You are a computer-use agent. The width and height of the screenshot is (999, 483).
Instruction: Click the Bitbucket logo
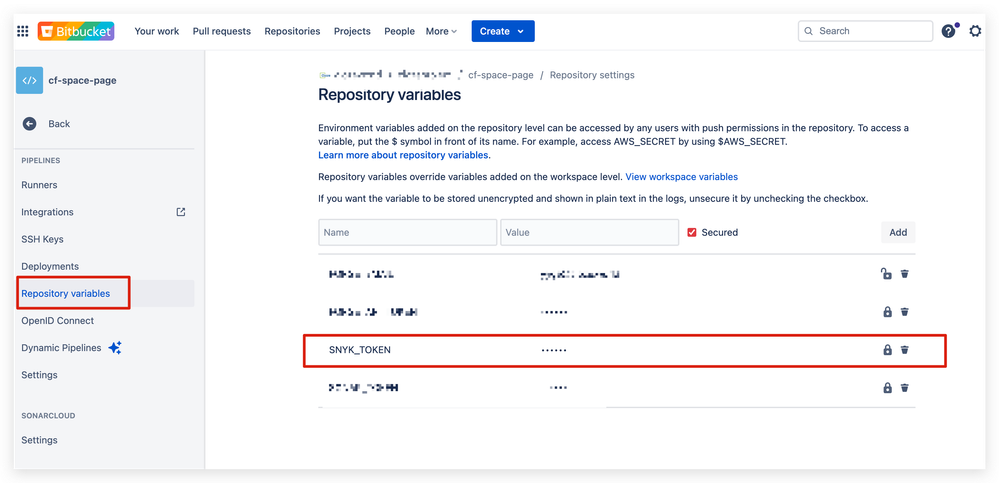pyautogui.click(x=76, y=31)
